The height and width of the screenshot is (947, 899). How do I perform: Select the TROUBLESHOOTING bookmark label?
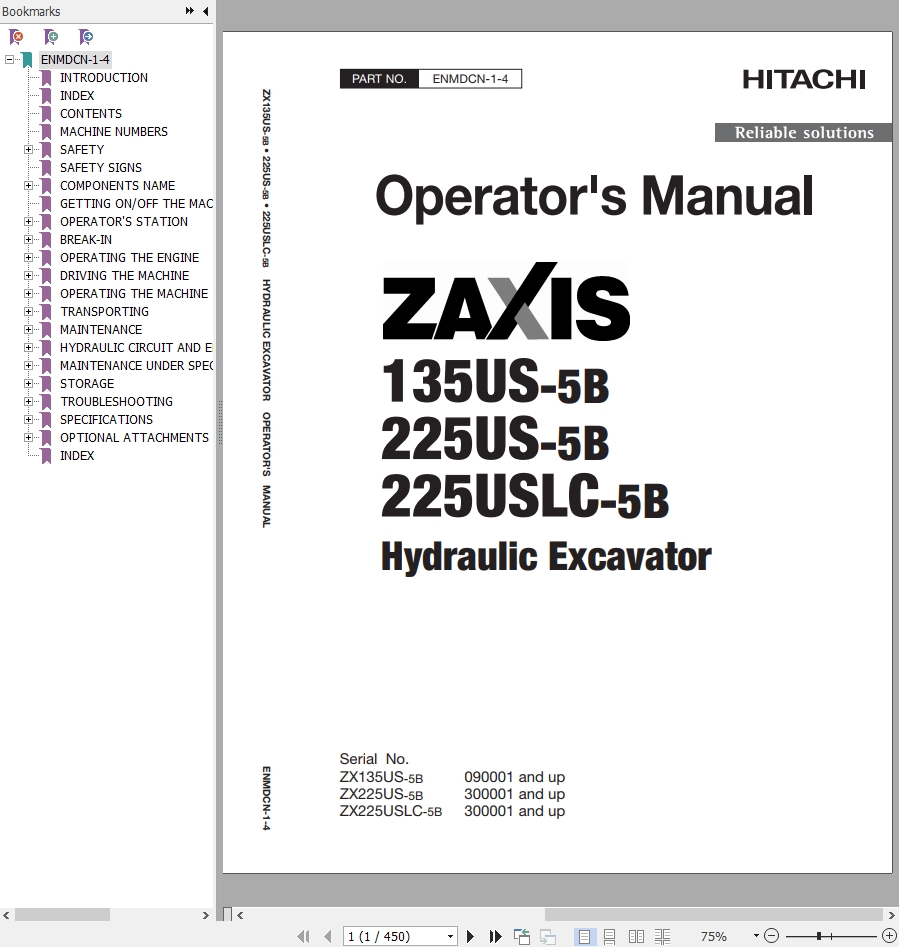117,402
